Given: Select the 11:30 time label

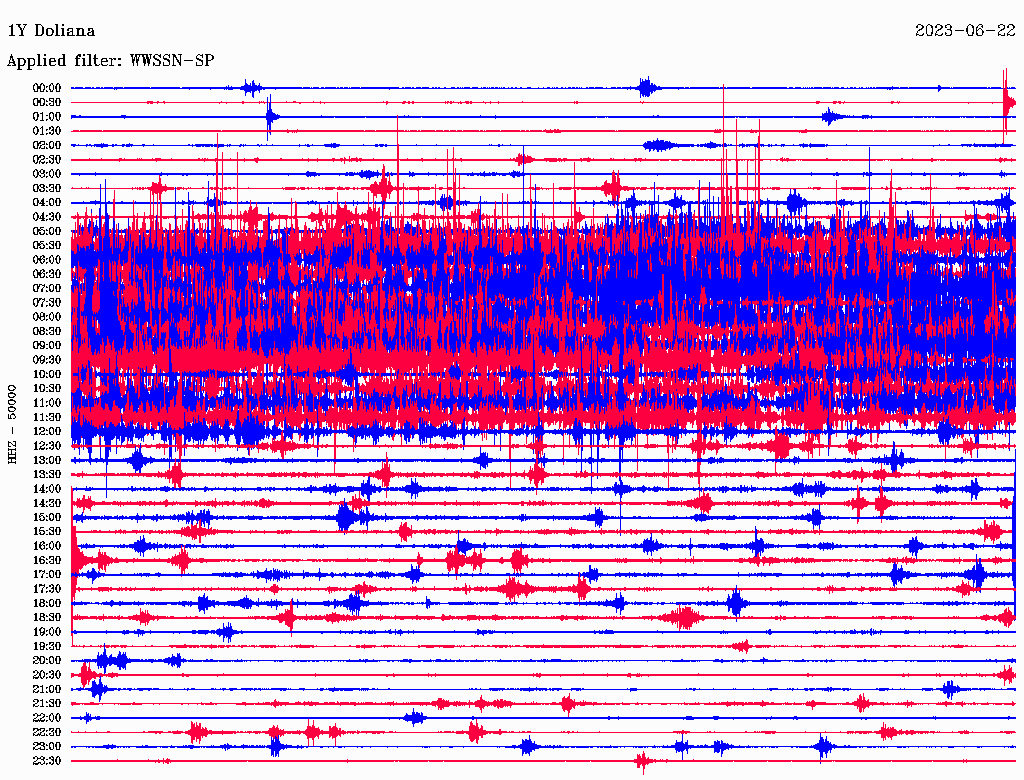Looking at the screenshot, I should pos(47,417).
